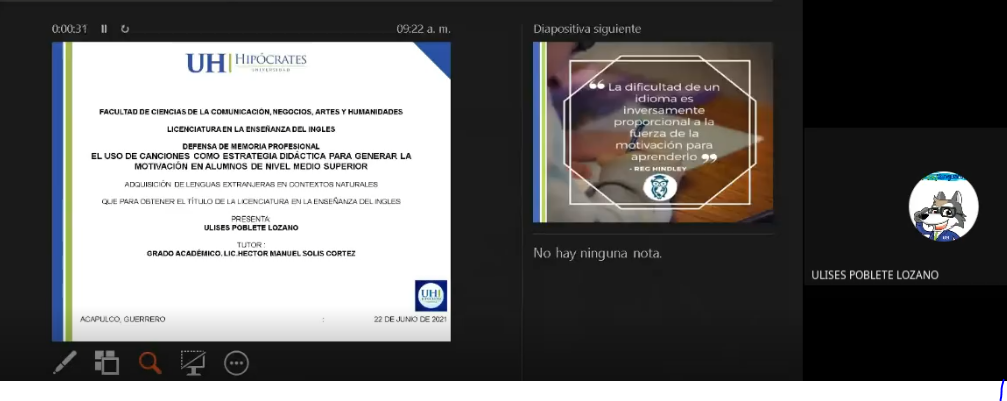Click the 'Diapositiva siguiente' label
Image resolution: width=1007 pixels, height=401 pixels.
click(587, 29)
